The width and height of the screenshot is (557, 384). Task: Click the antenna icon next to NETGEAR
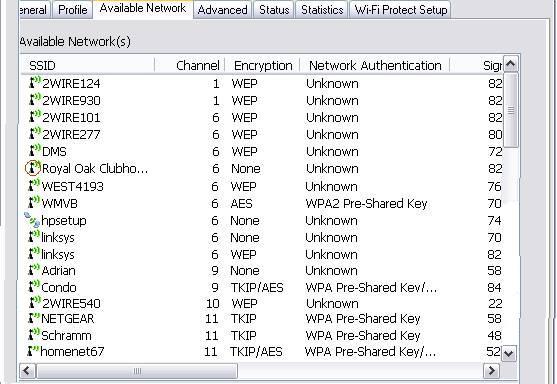tap(34, 318)
